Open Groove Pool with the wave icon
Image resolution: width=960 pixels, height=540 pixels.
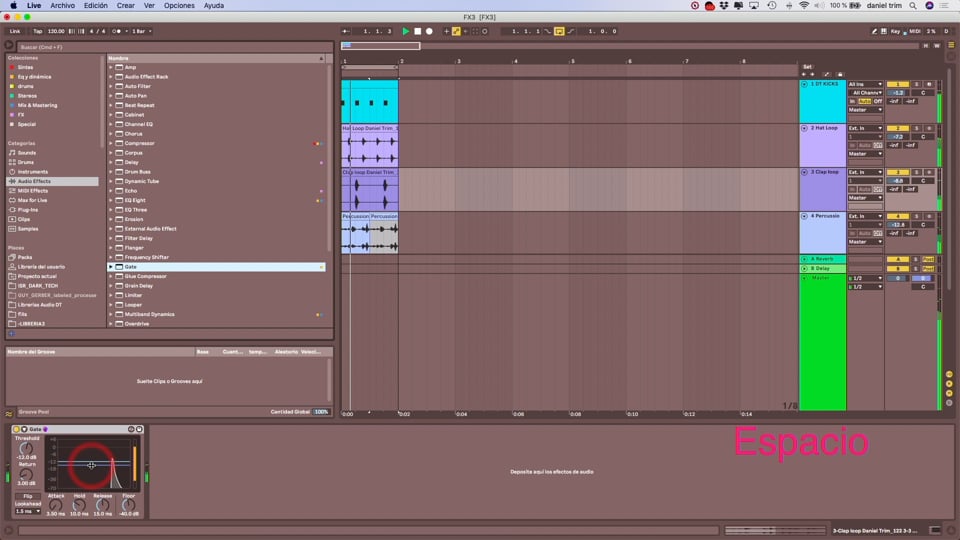9,414
